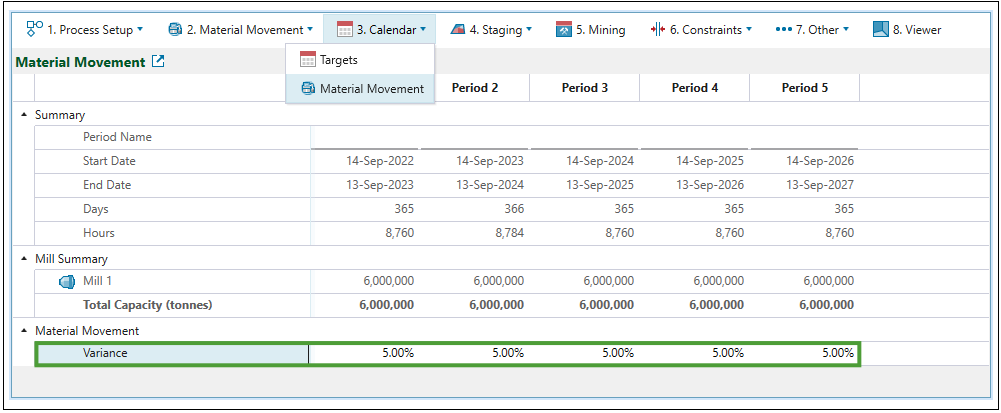Edit the Period 2 Variance value
Image resolution: width=1001 pixels, height=413 pixels.
pyautogui.click(x=475, y=353)
